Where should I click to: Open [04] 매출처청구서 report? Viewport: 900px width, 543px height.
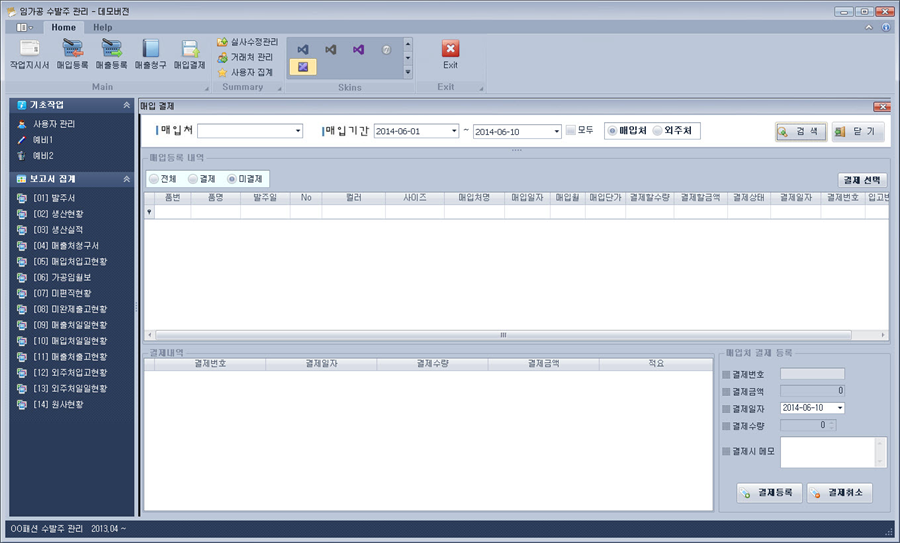66,246
